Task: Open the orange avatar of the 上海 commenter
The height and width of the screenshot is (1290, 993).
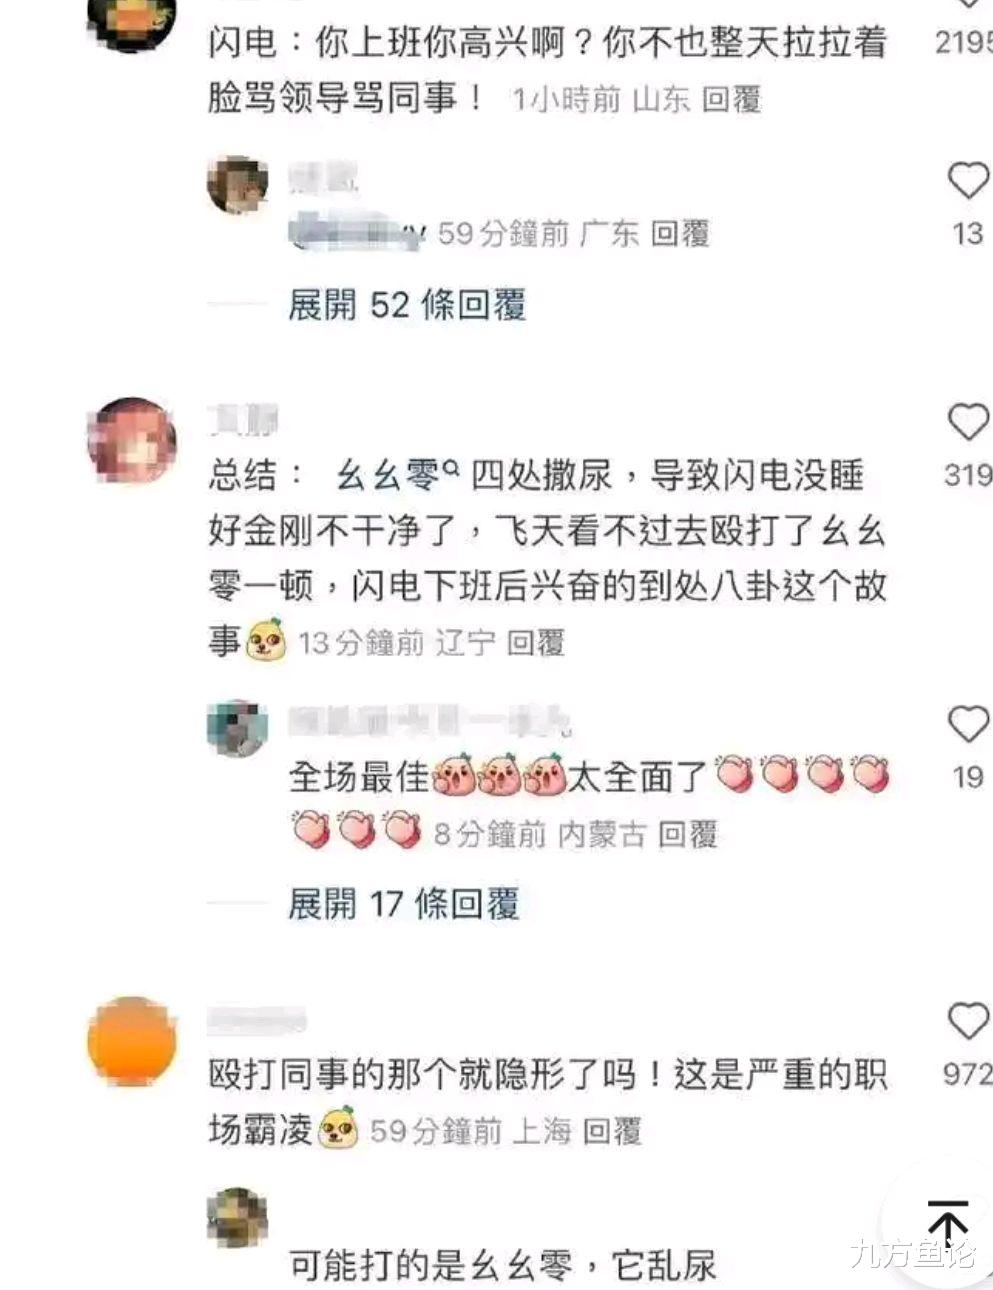Action: coord(132,1041)
